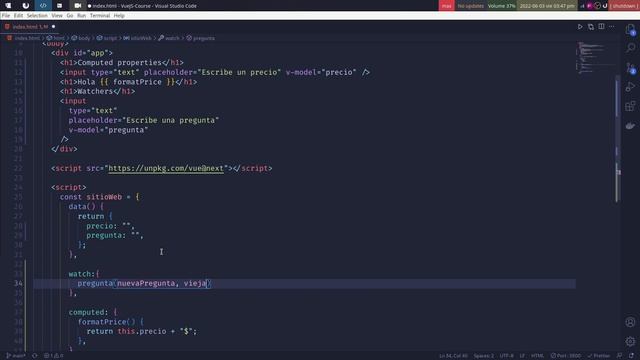Click the video camera icon in top panel
This screenshot has height=360, width=640.
78,6
